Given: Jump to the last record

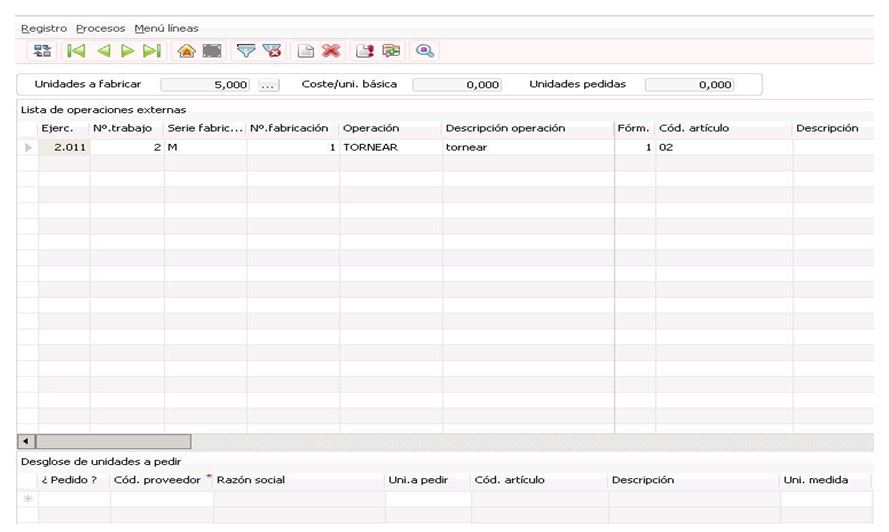Looking at the screenshot, I should pos(152,51).
